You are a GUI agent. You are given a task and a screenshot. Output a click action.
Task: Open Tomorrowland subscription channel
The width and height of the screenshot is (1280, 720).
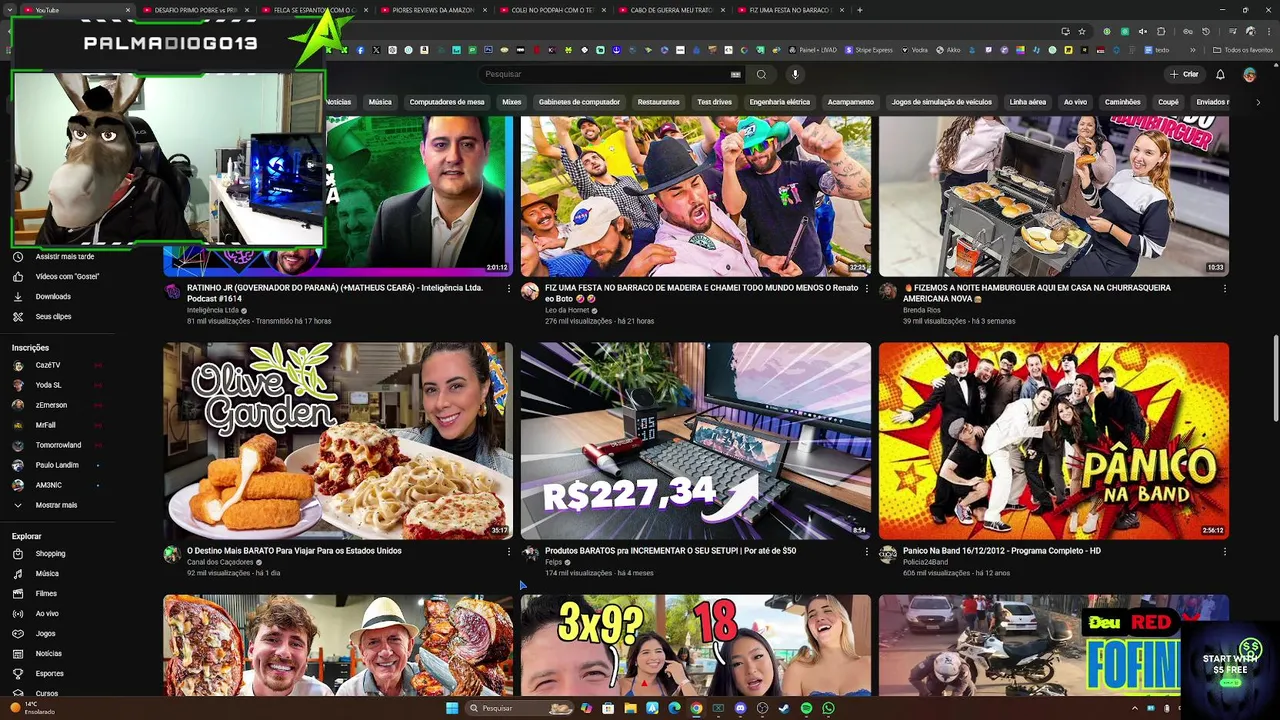click(x=58, y=445)
